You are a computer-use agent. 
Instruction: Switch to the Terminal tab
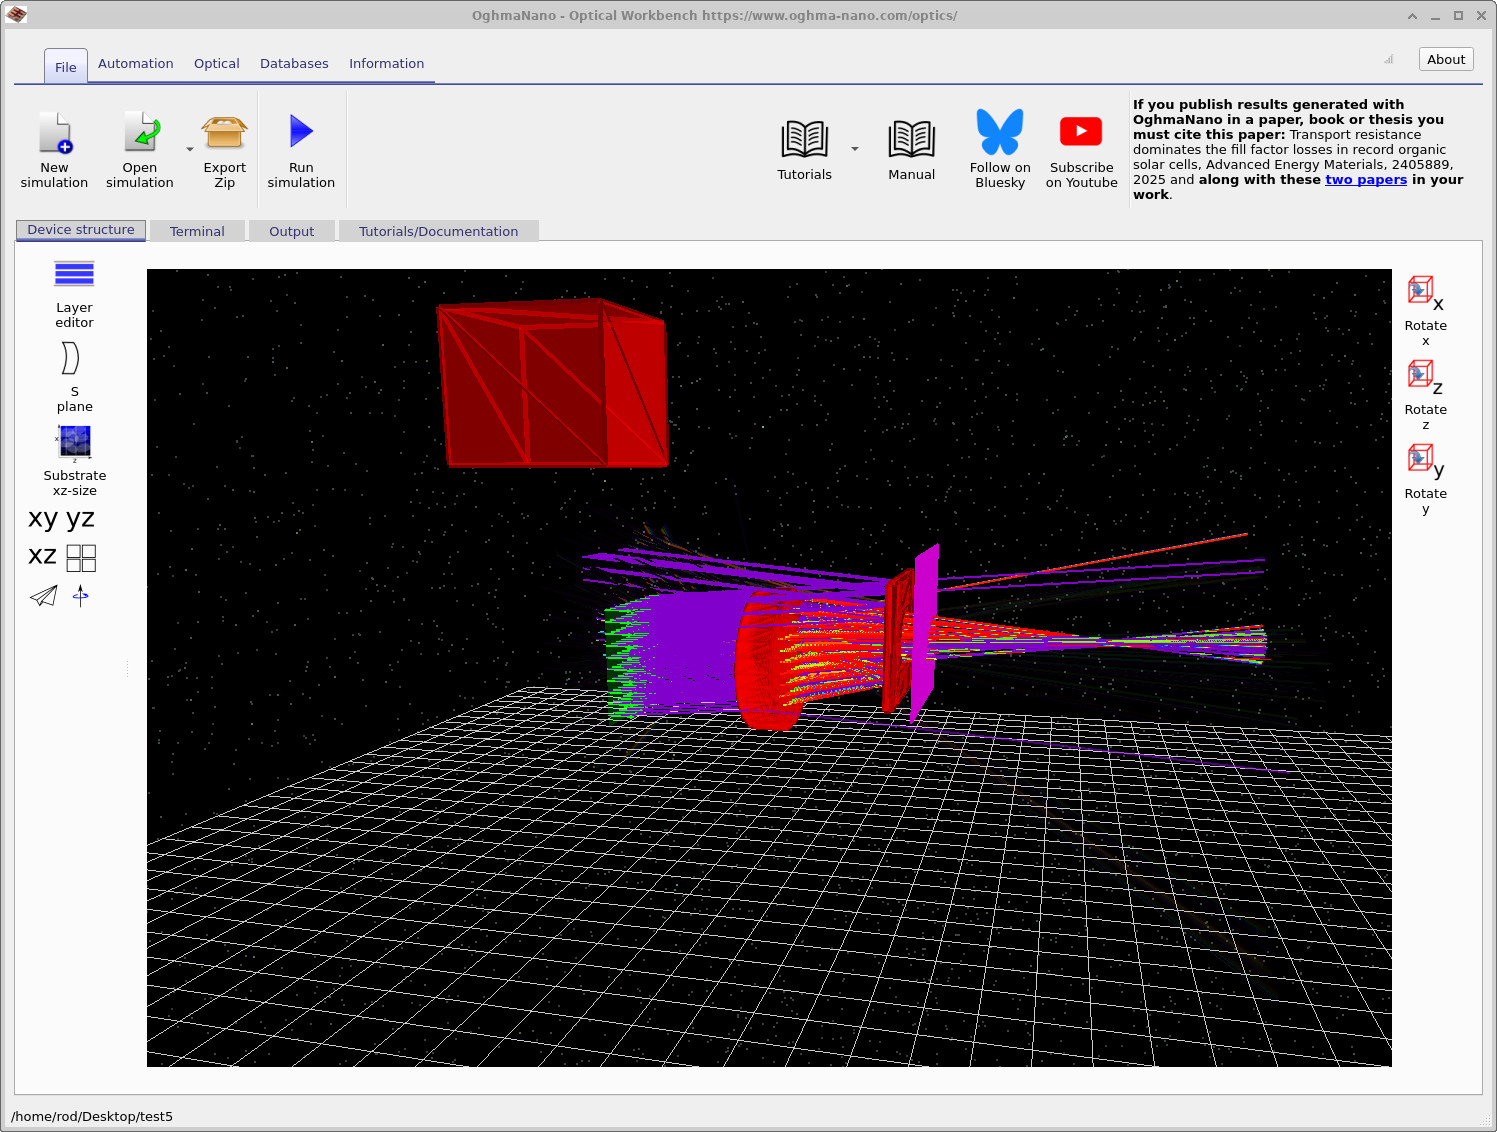coord(197,230)
